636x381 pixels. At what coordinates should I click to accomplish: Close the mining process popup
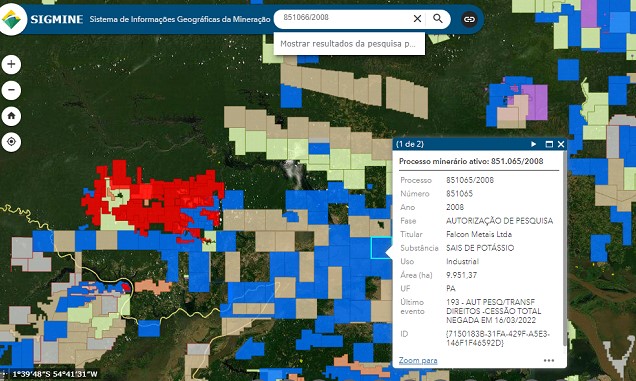coord(561,144)
